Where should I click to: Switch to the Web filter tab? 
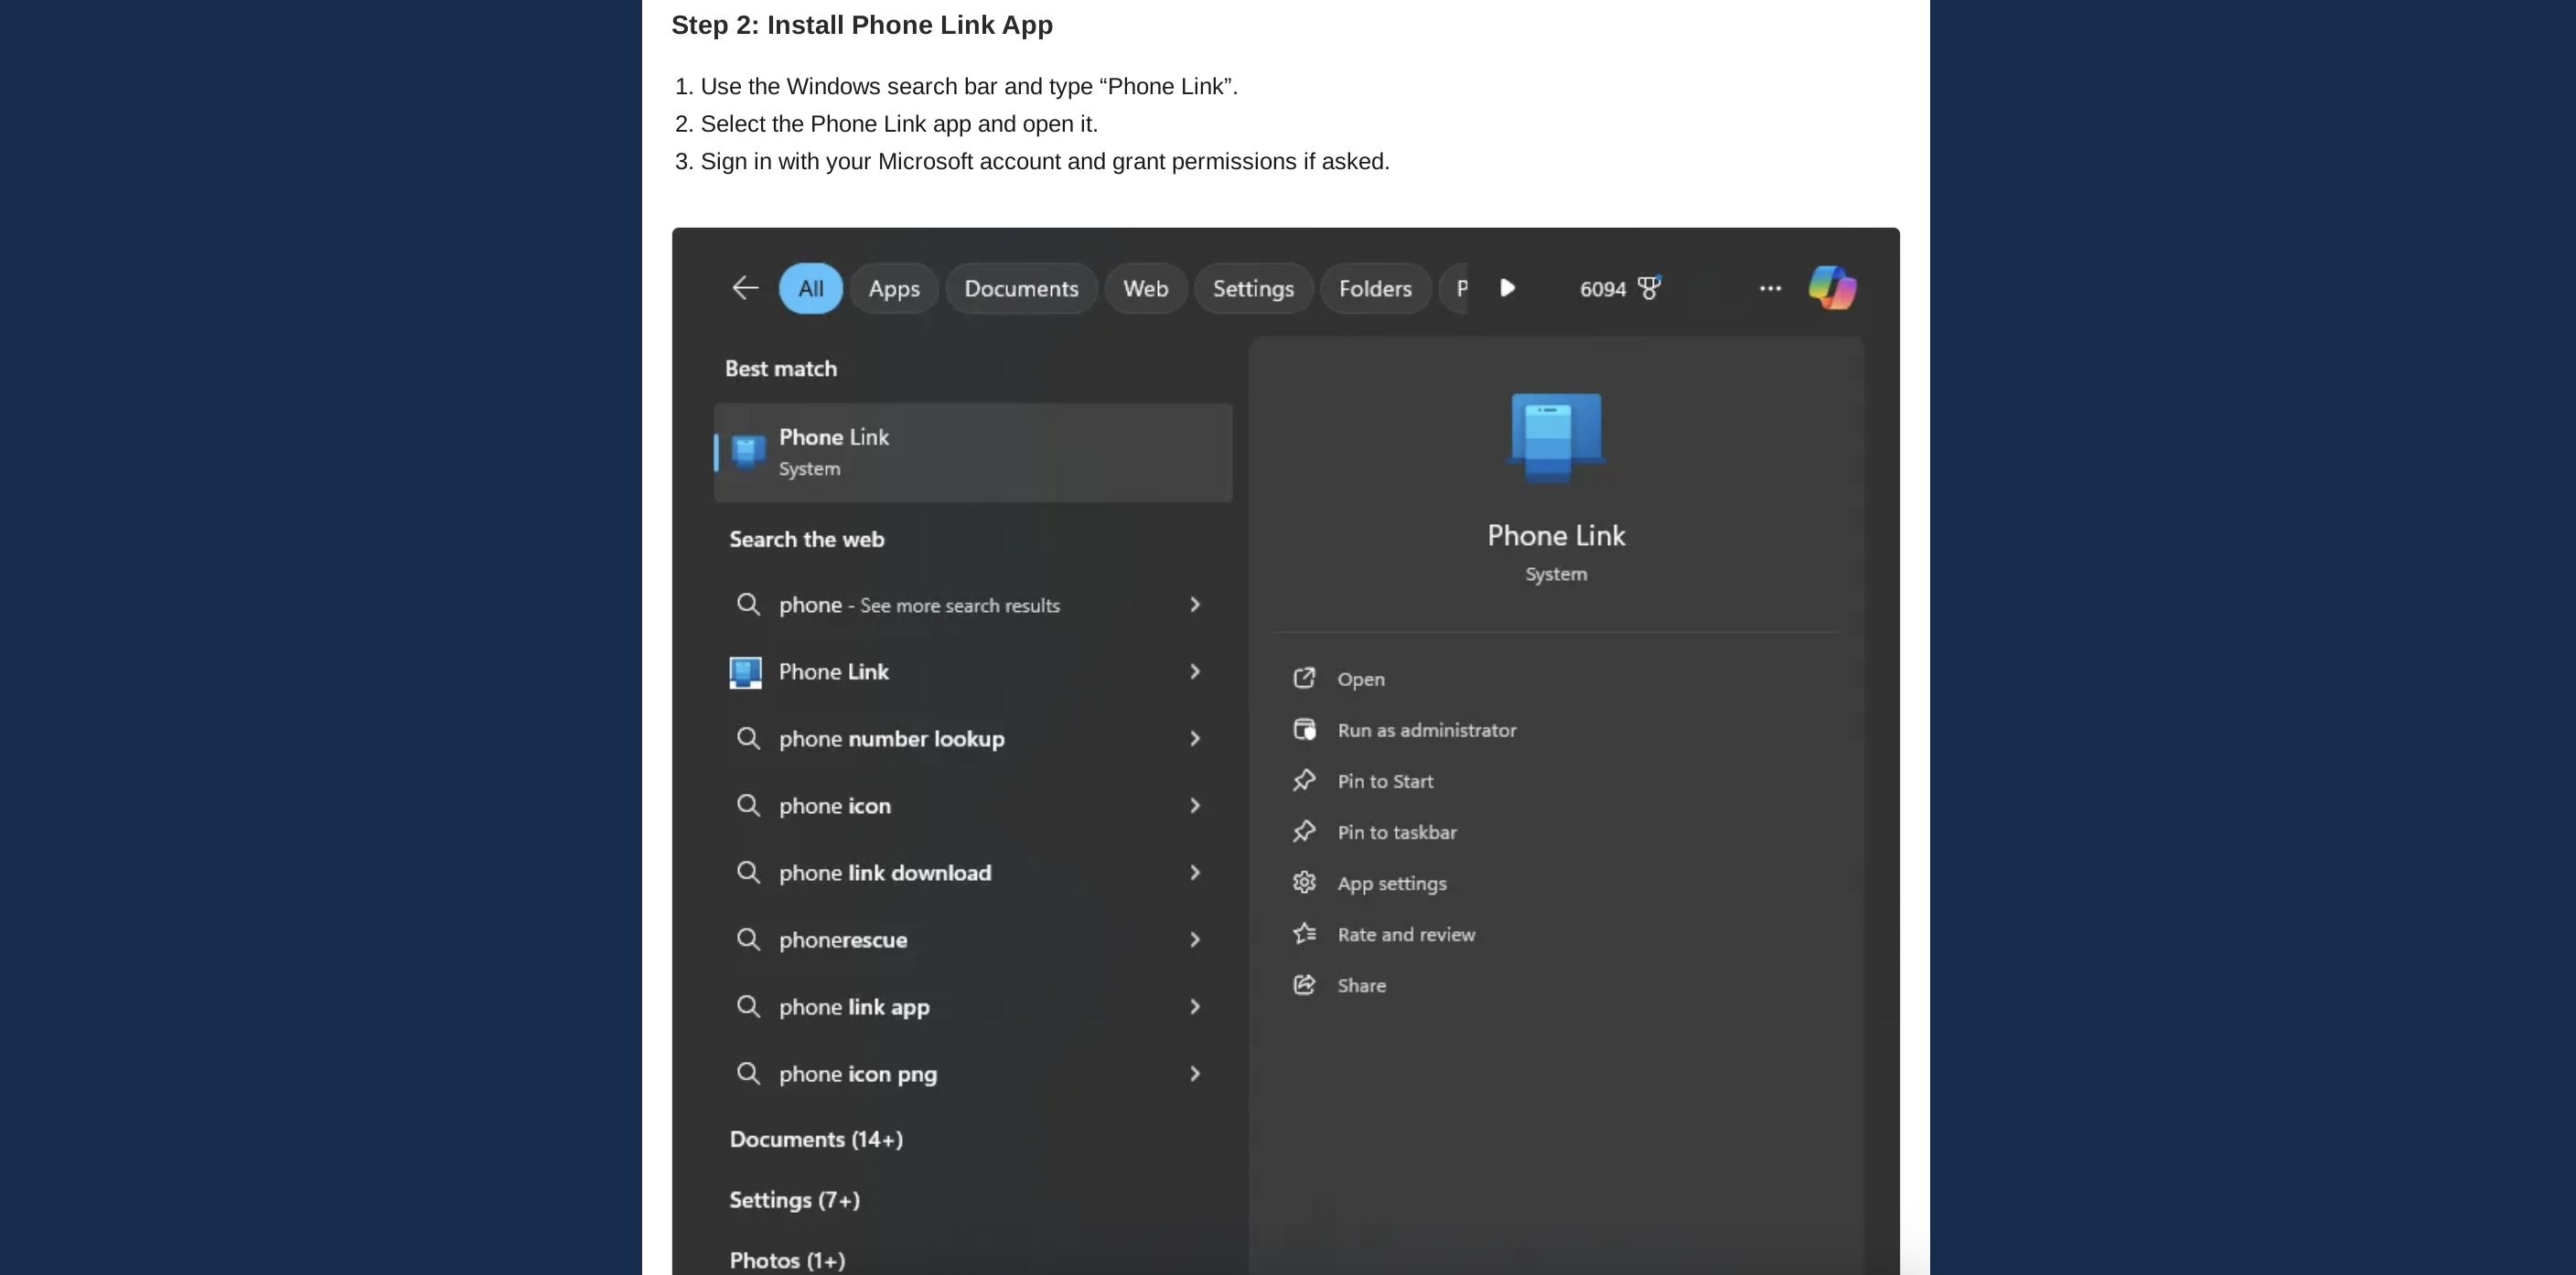coord(1146,288)
